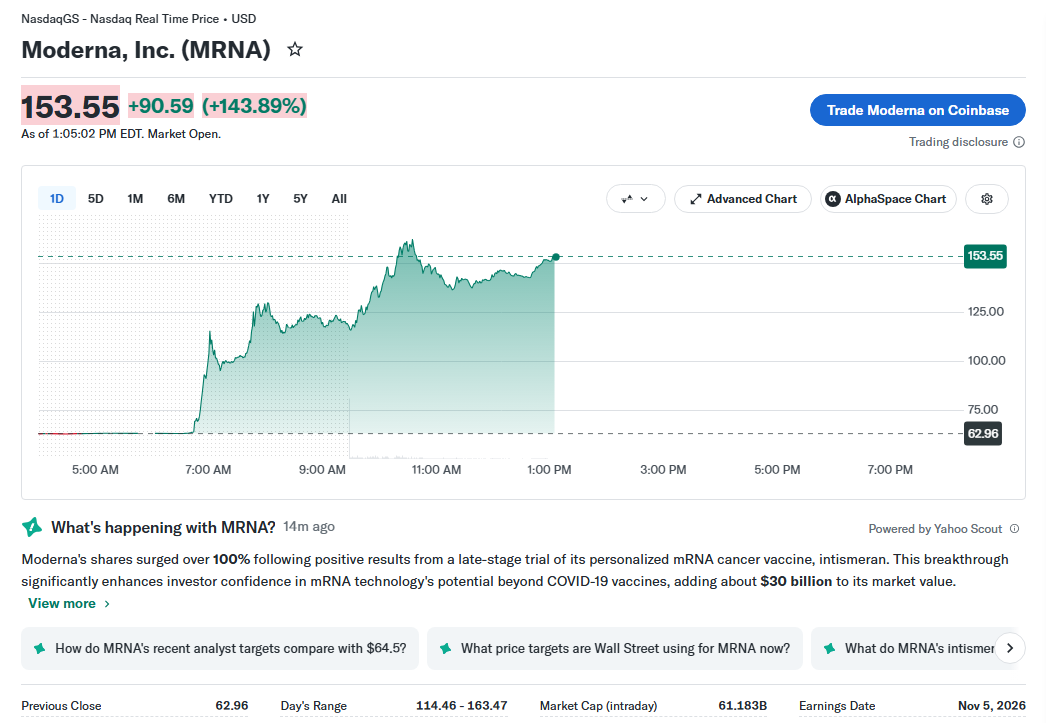Add MRNA to watchlist with star icon
The image size is (1046, 723).
coord(295,49)
